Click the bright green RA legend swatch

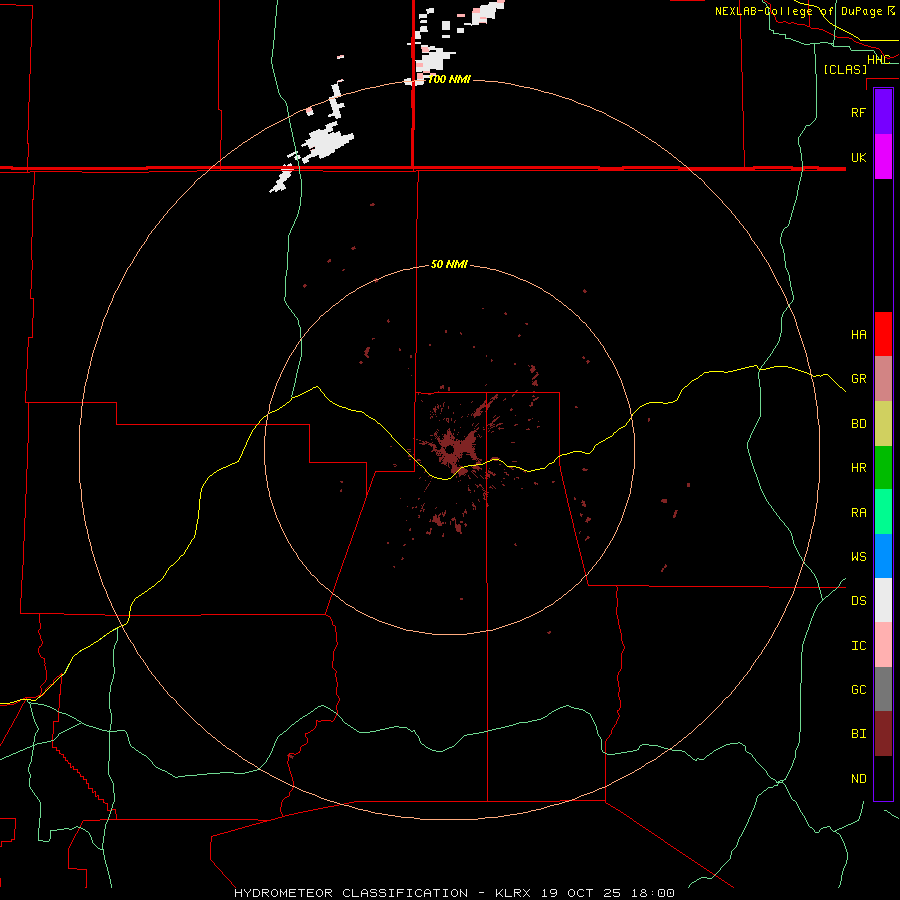coord(883,512)
